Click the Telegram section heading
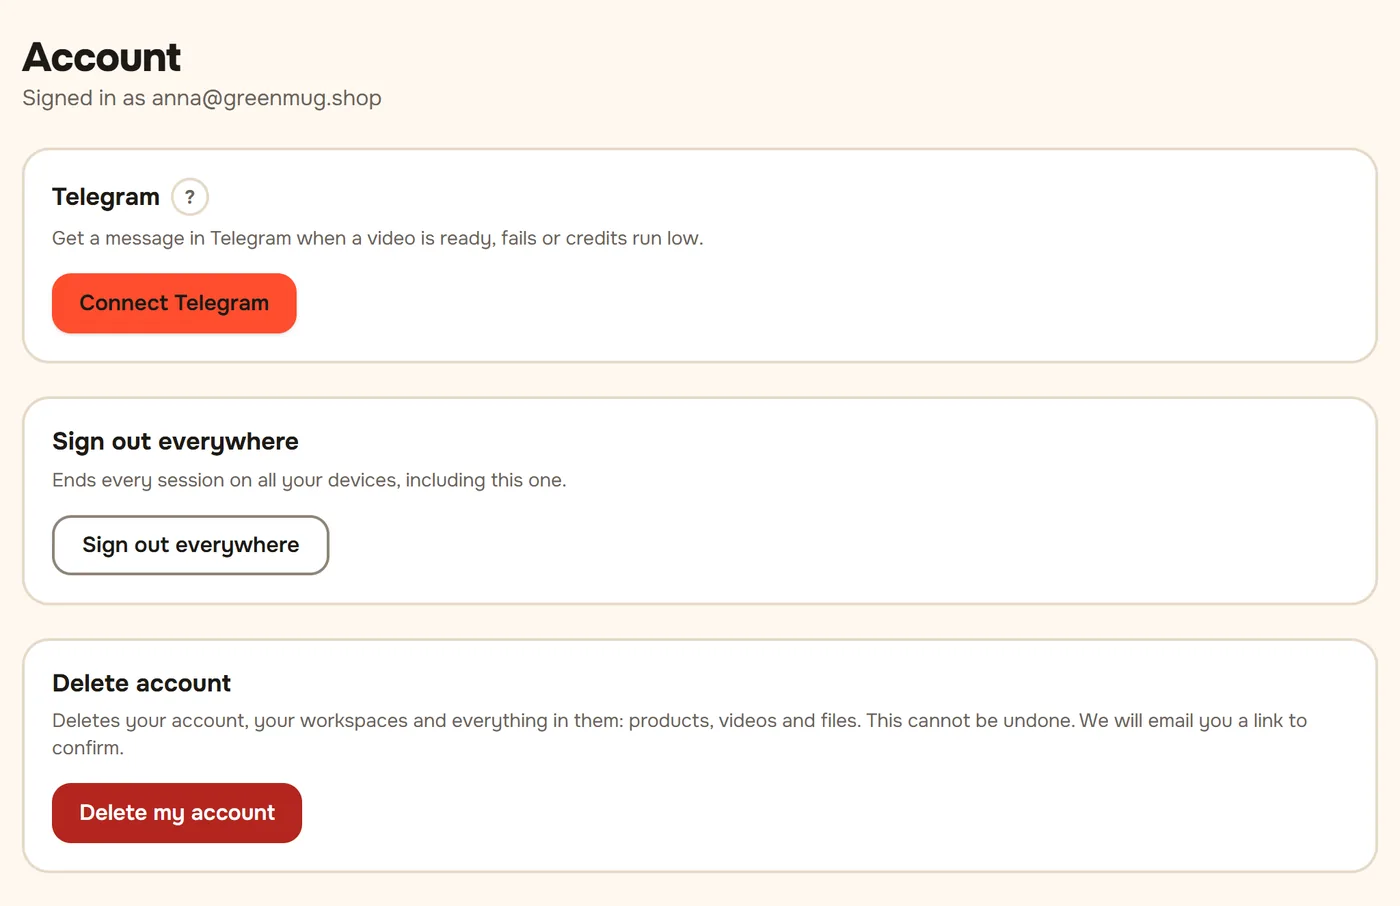This screenshot has width=1400, height=906. pyautogui.click(x=106, y=197)
